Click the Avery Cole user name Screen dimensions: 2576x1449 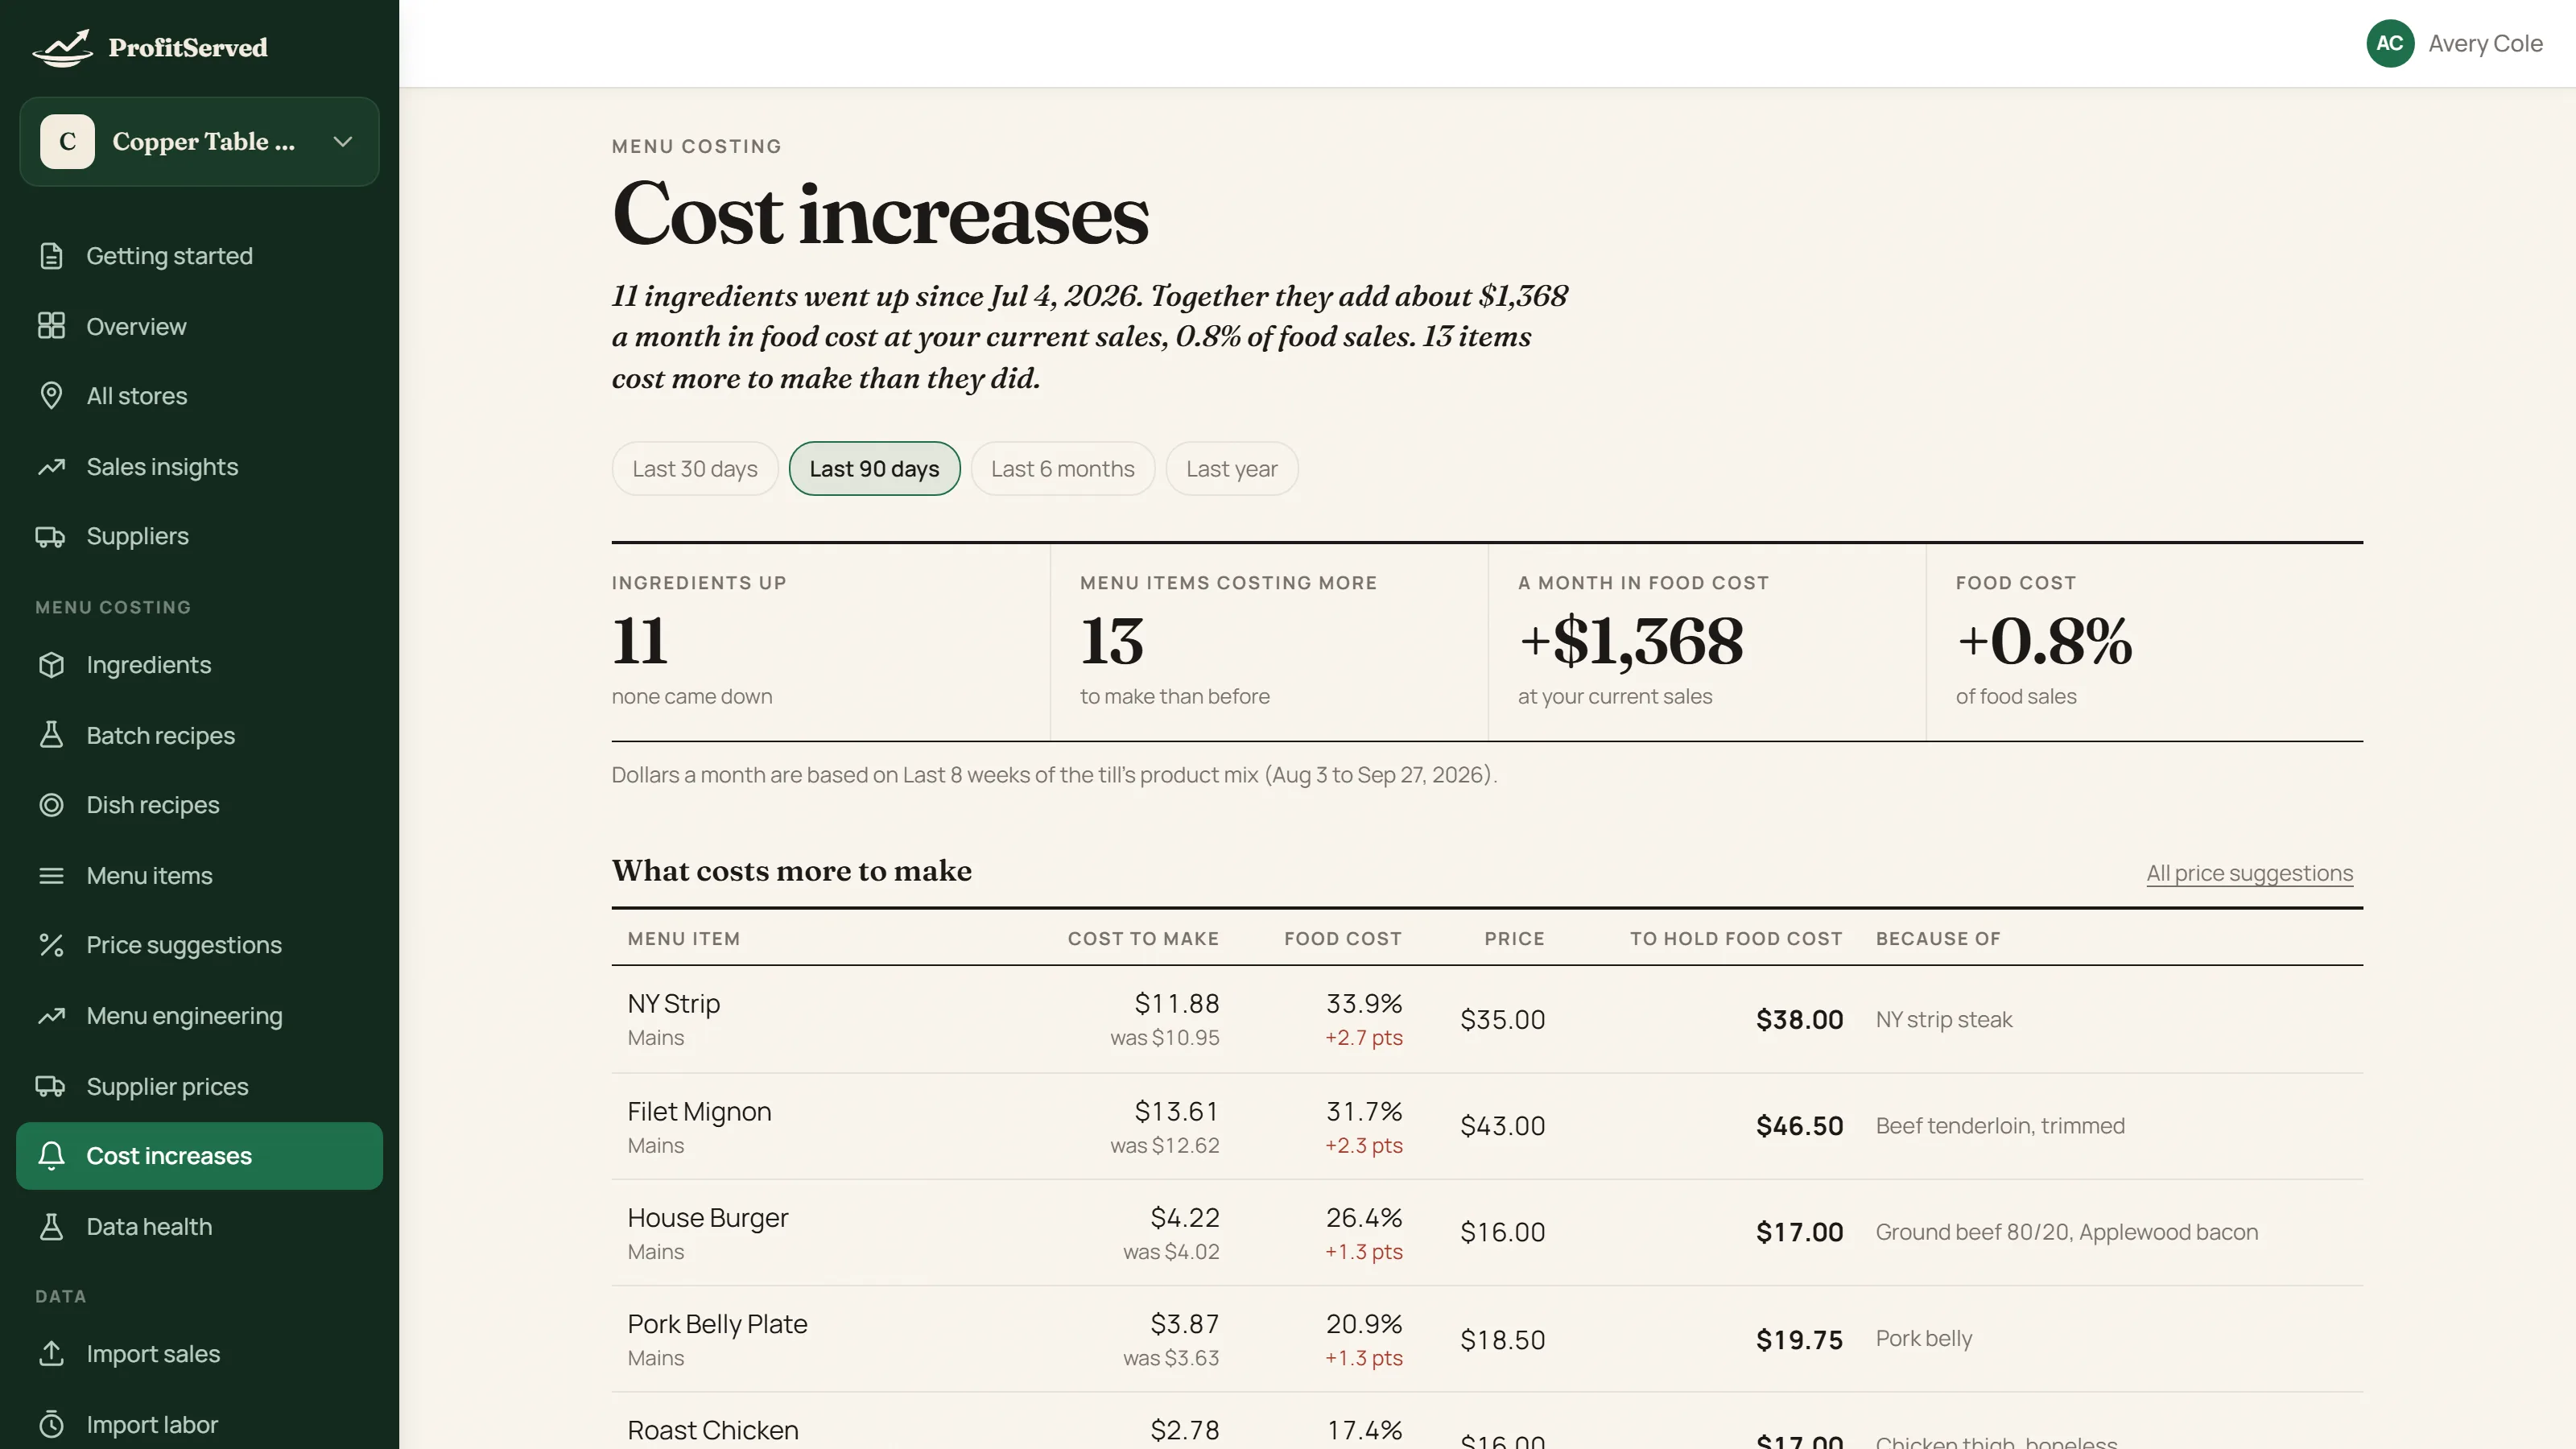tap(2485, 44)
